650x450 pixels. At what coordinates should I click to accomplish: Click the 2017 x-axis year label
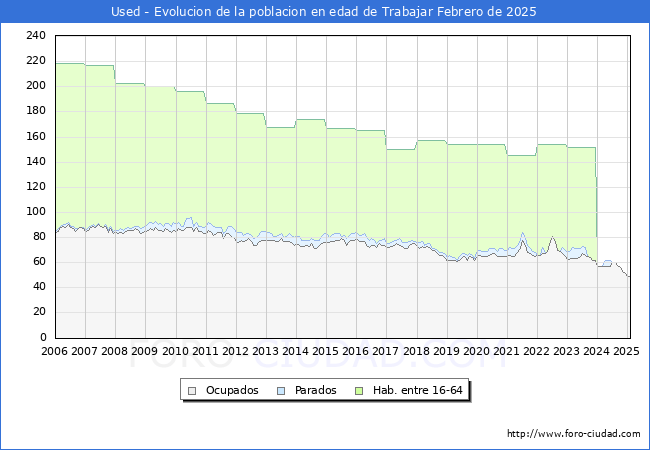click(386, 351)
